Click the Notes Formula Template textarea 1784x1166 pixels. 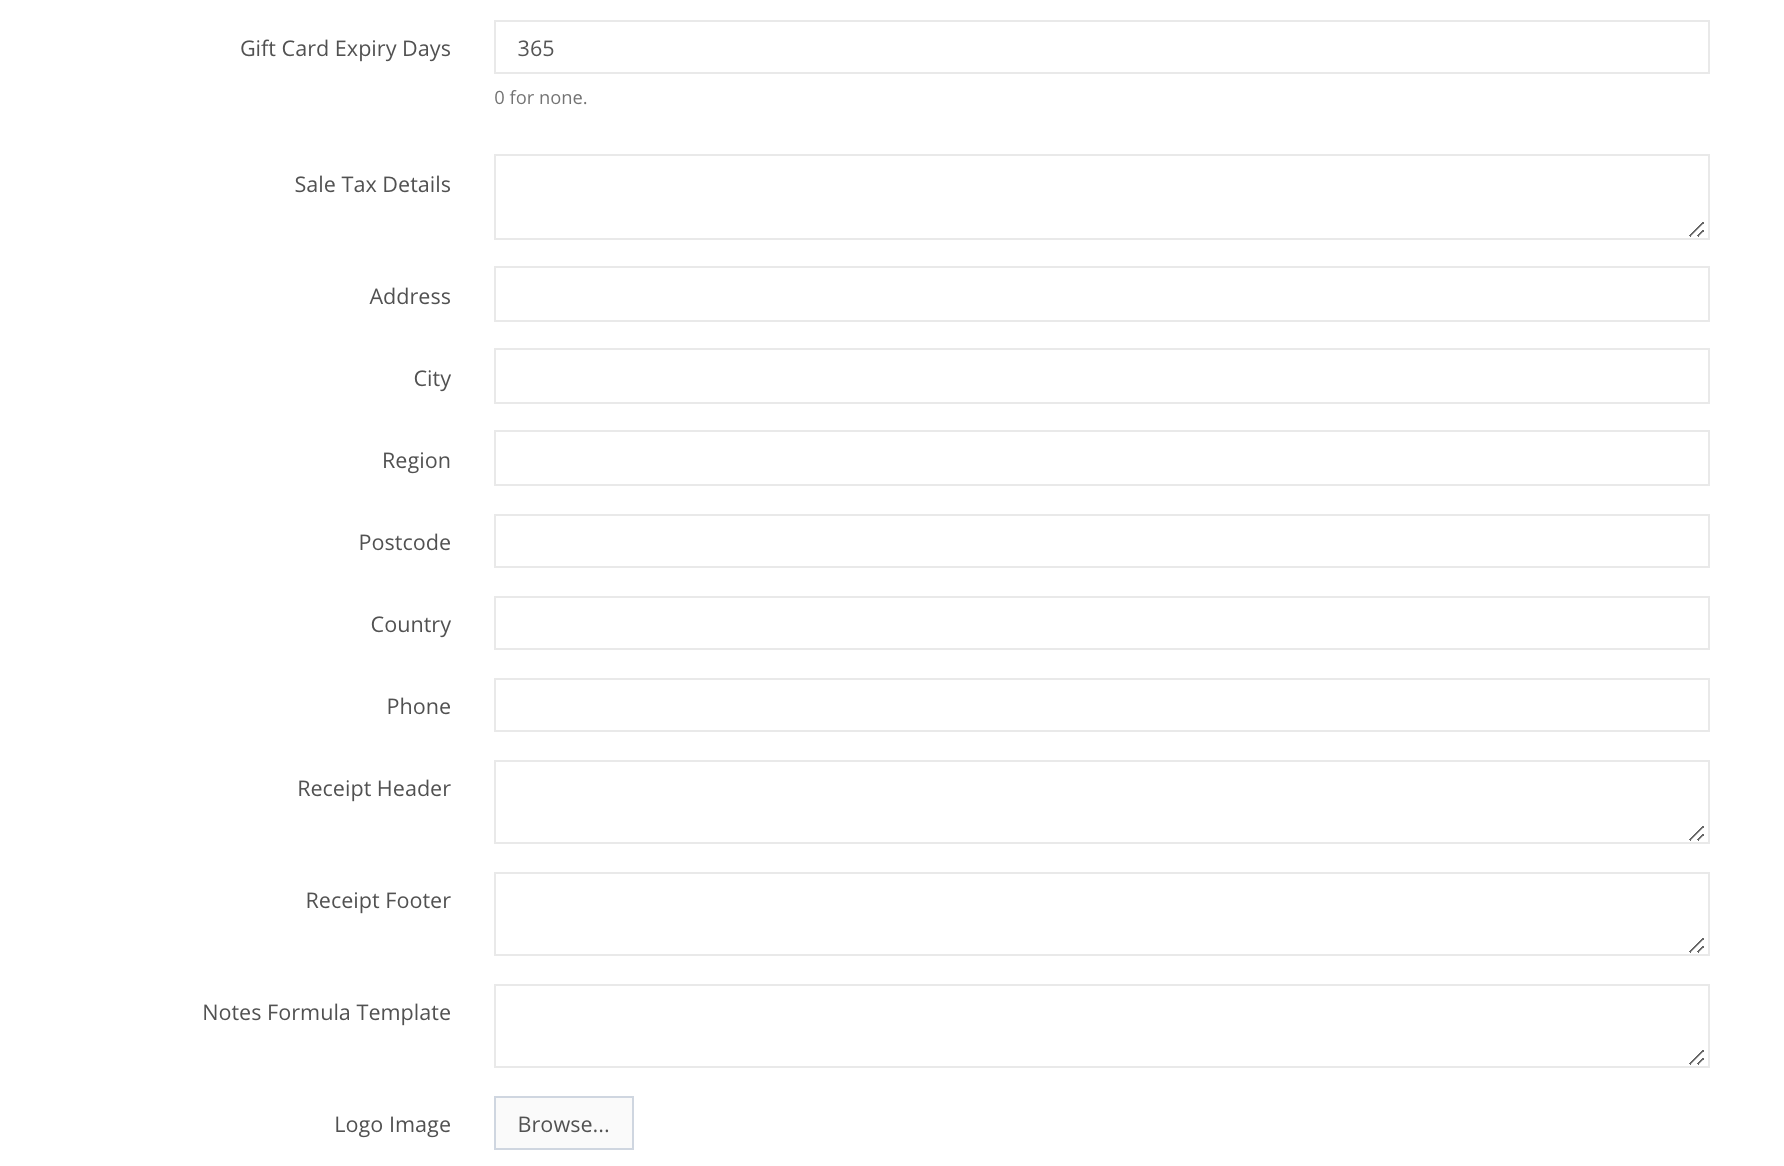click(1101, 1026)
